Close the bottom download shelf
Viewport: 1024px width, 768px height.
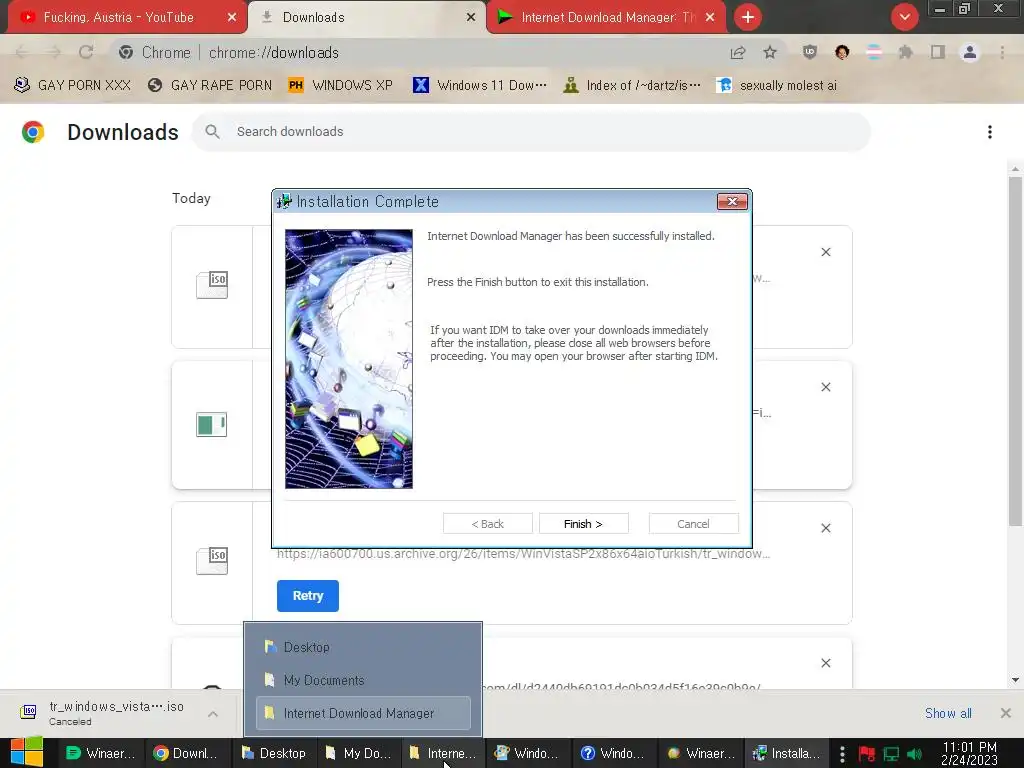point(1006,713)
